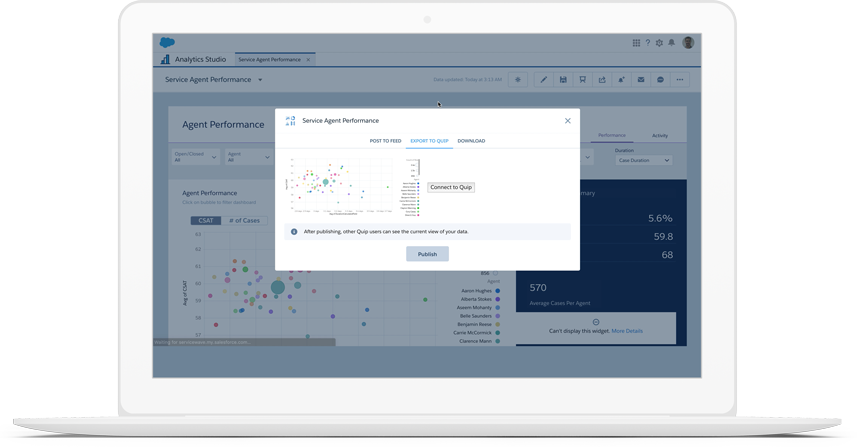Image resolution: width=857 pixels, height=447 pixels.
Task: Click the Analytics Studio bar chart icon
Action: [165, 59]
